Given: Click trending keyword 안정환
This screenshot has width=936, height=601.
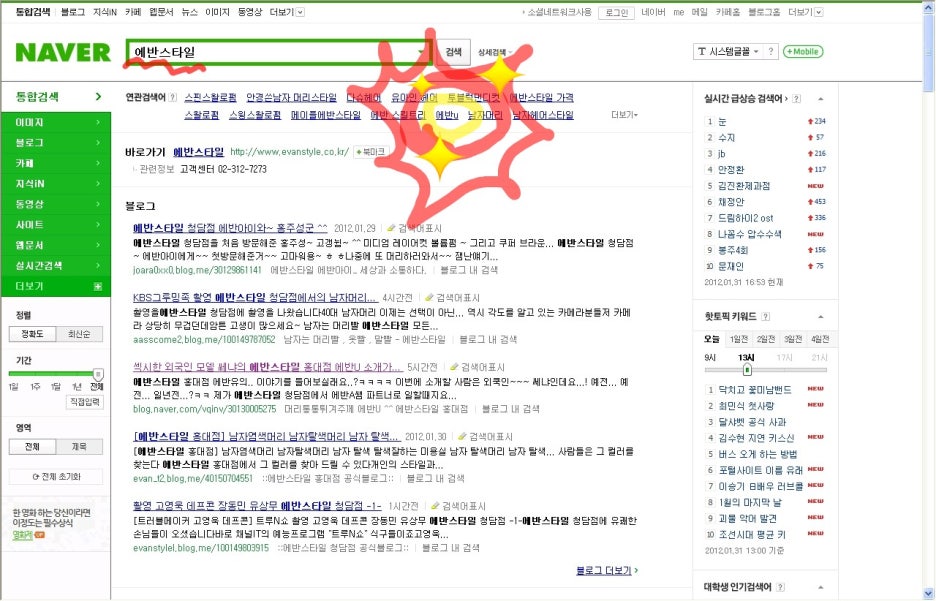Looking at the screenshot, I should point(731,170).
